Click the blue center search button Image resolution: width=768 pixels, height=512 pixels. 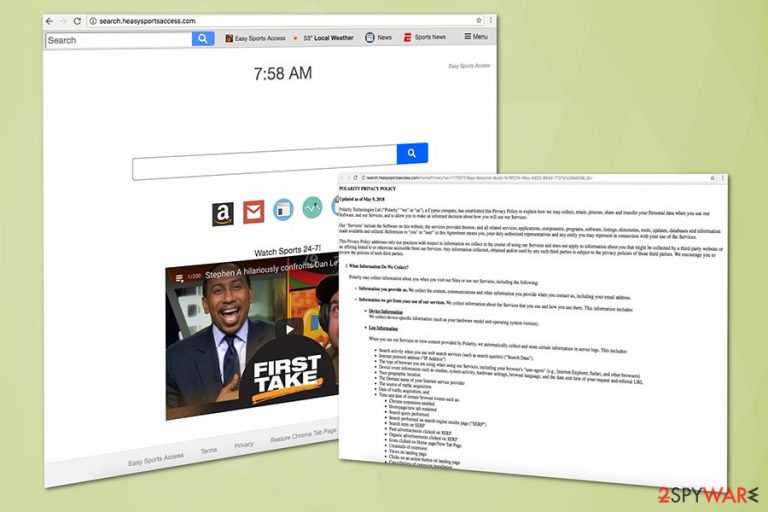412,153
